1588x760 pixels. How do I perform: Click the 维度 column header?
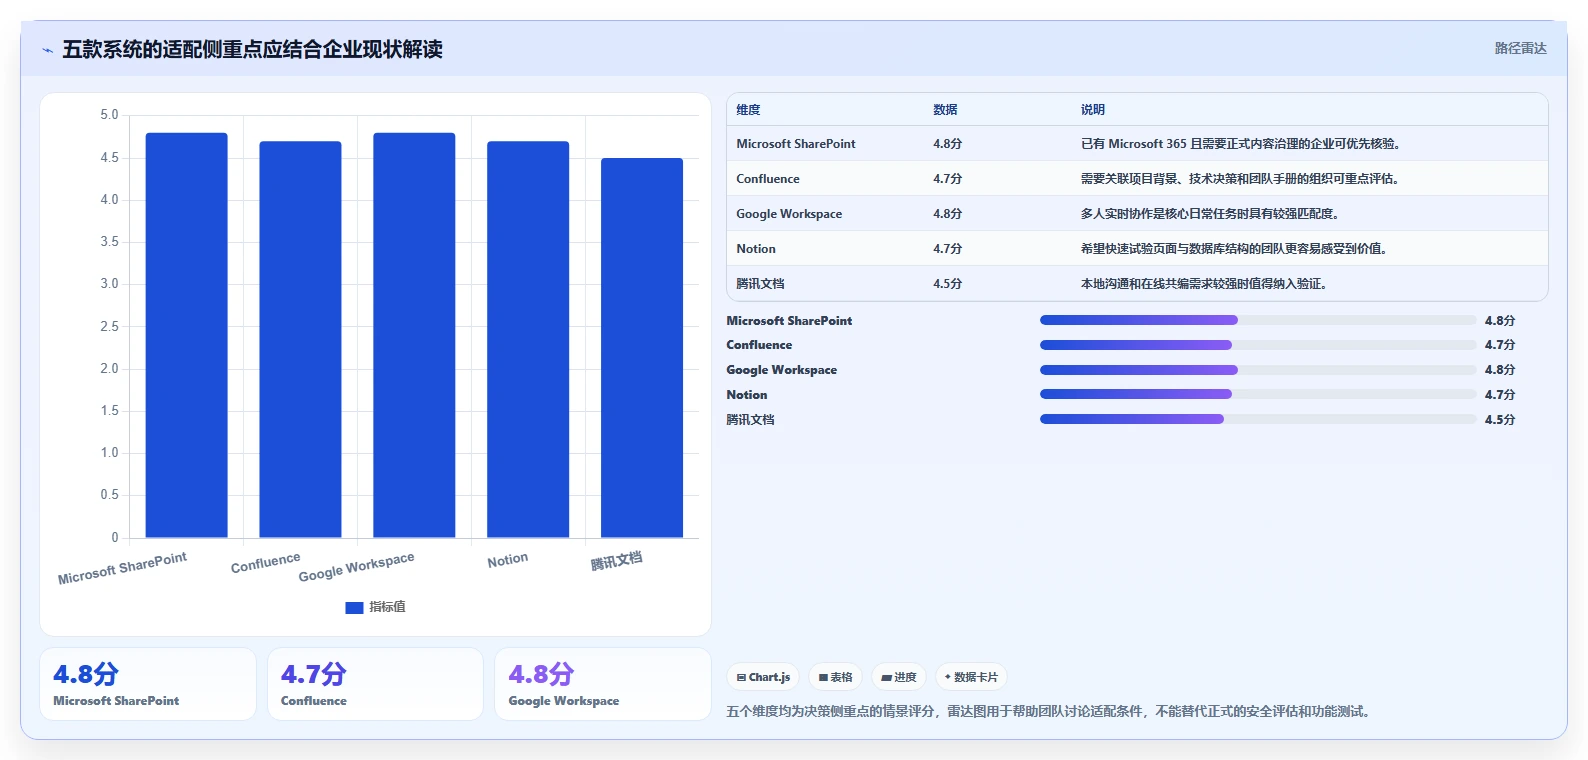coord(748,110)
